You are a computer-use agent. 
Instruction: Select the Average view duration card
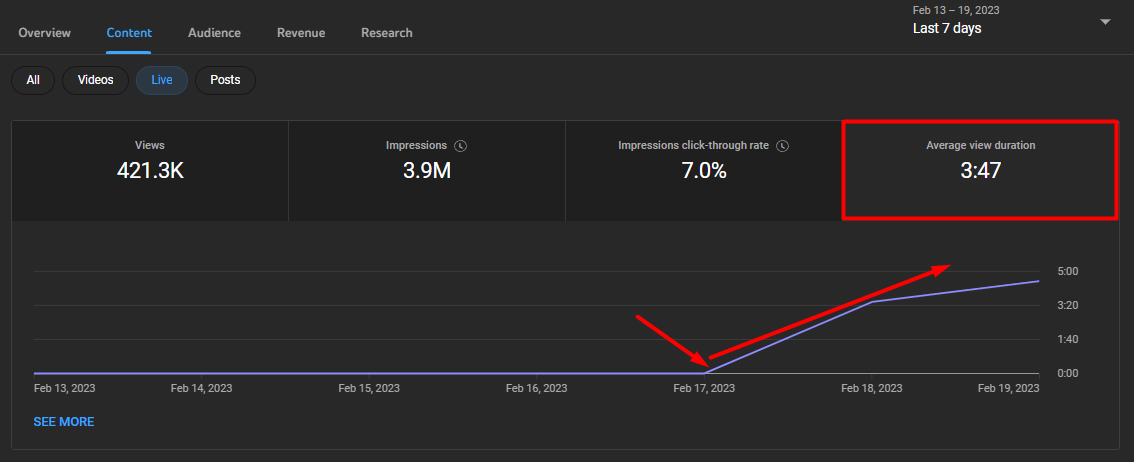pyautogui.click(x=981, y=171)
